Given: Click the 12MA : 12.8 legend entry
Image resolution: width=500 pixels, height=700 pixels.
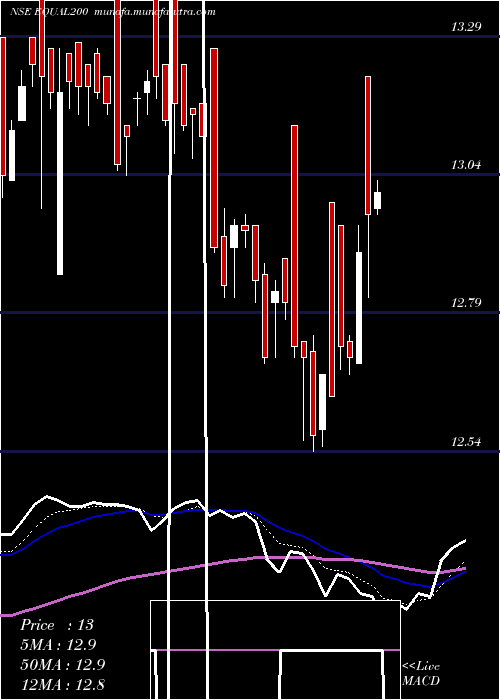Looking at the screenshot, I should click(x=62, y=684).
